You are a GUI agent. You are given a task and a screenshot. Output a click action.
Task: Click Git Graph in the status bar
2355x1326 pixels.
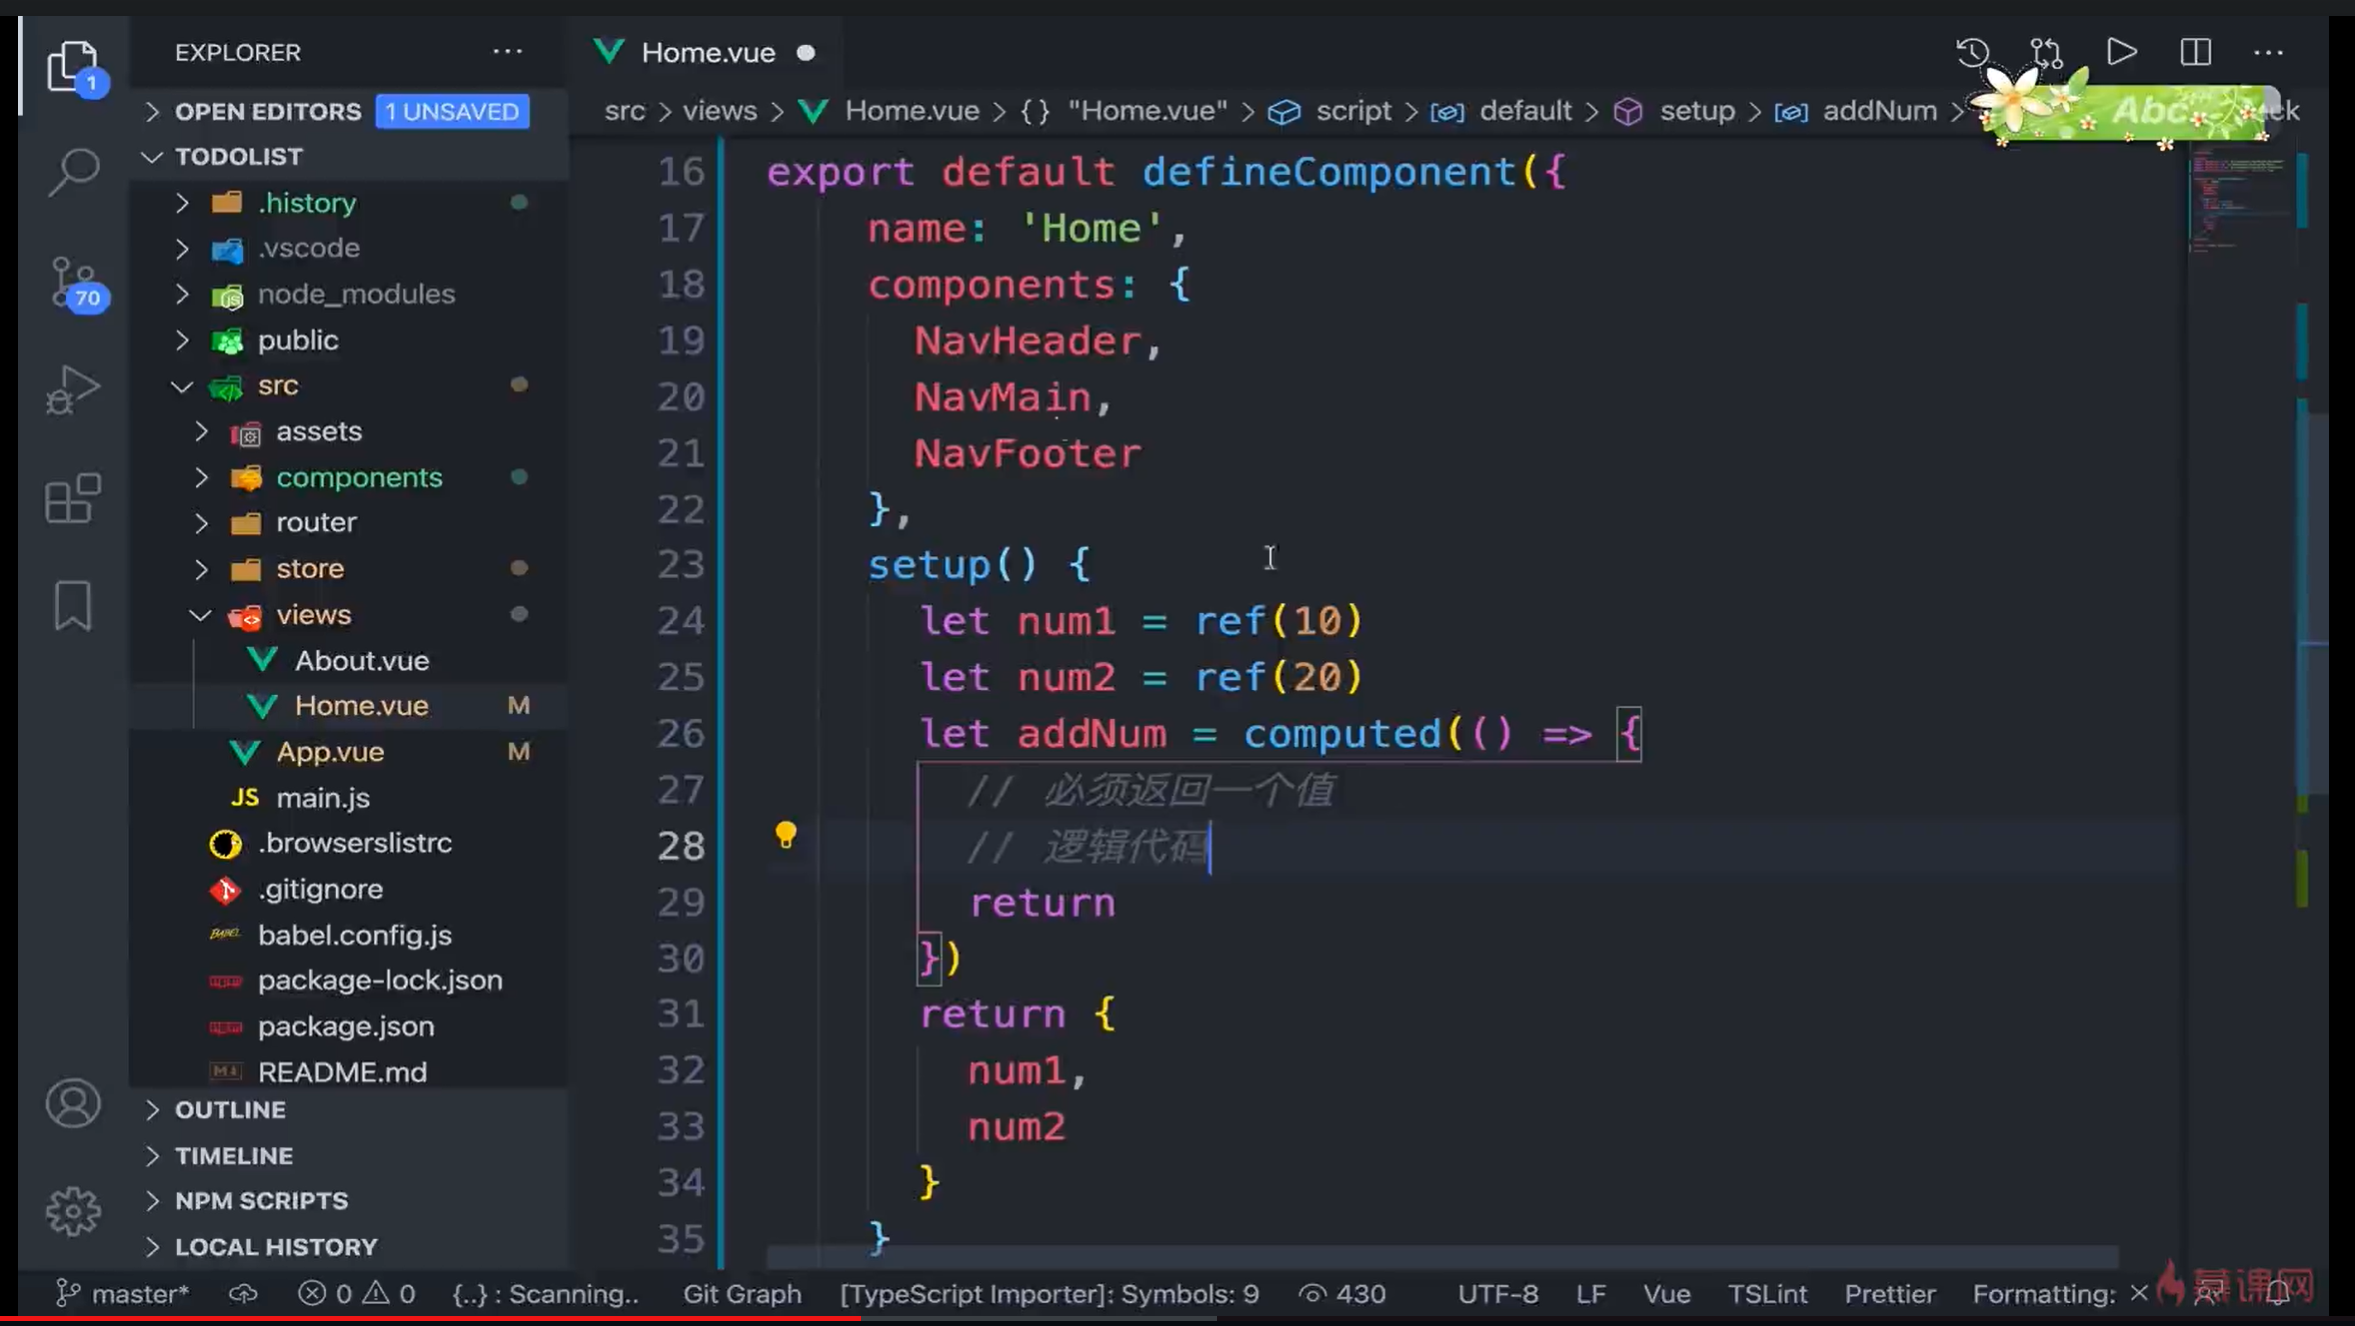click(742, 1294)
